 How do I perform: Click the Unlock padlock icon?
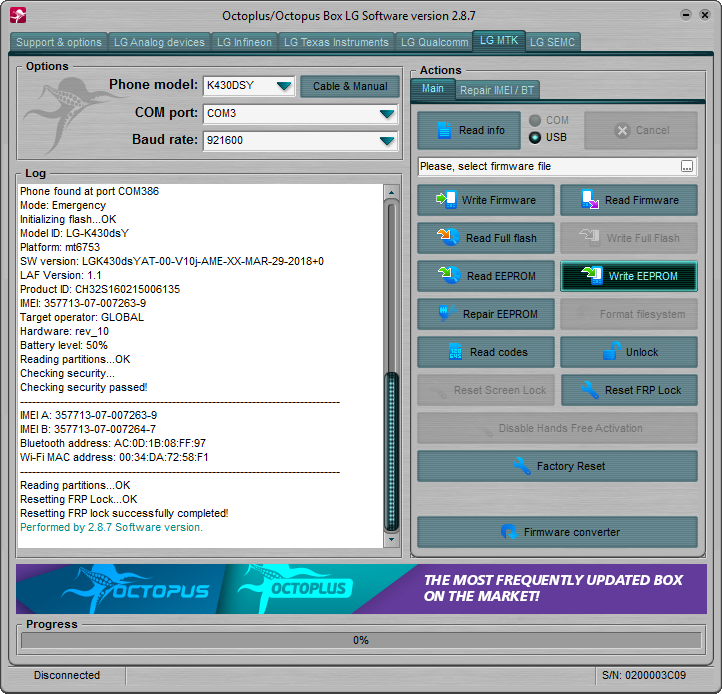click(611, 351)
